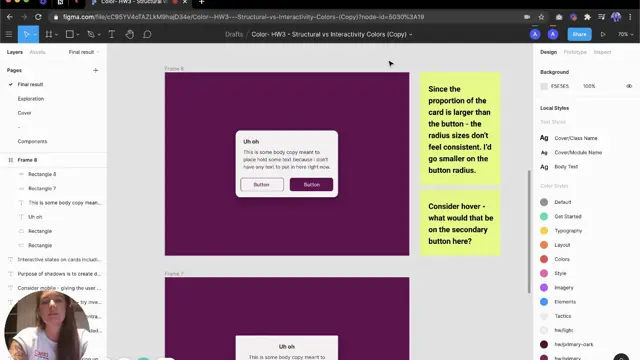Reload the page in the browser
Viewport: 640px width, 360px height.
coord(38,17)
